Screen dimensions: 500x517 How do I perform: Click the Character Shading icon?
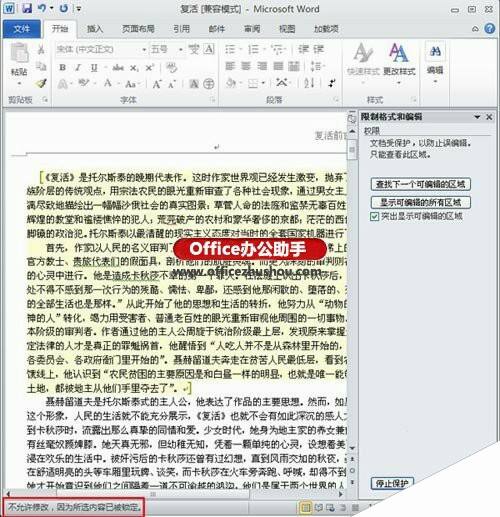(x=194, y=84)
